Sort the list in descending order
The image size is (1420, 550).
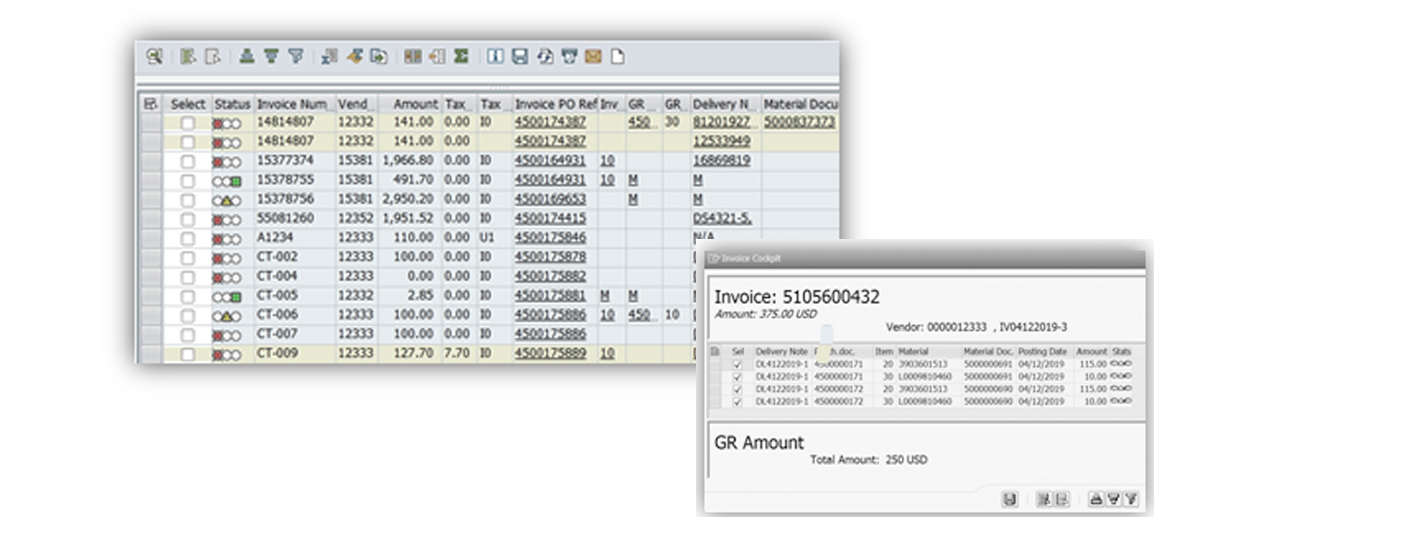tap(271, 57)
